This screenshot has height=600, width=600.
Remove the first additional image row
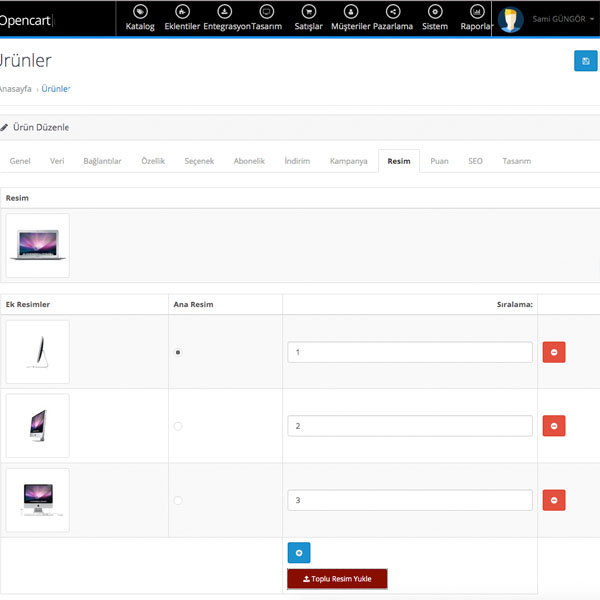553,352
